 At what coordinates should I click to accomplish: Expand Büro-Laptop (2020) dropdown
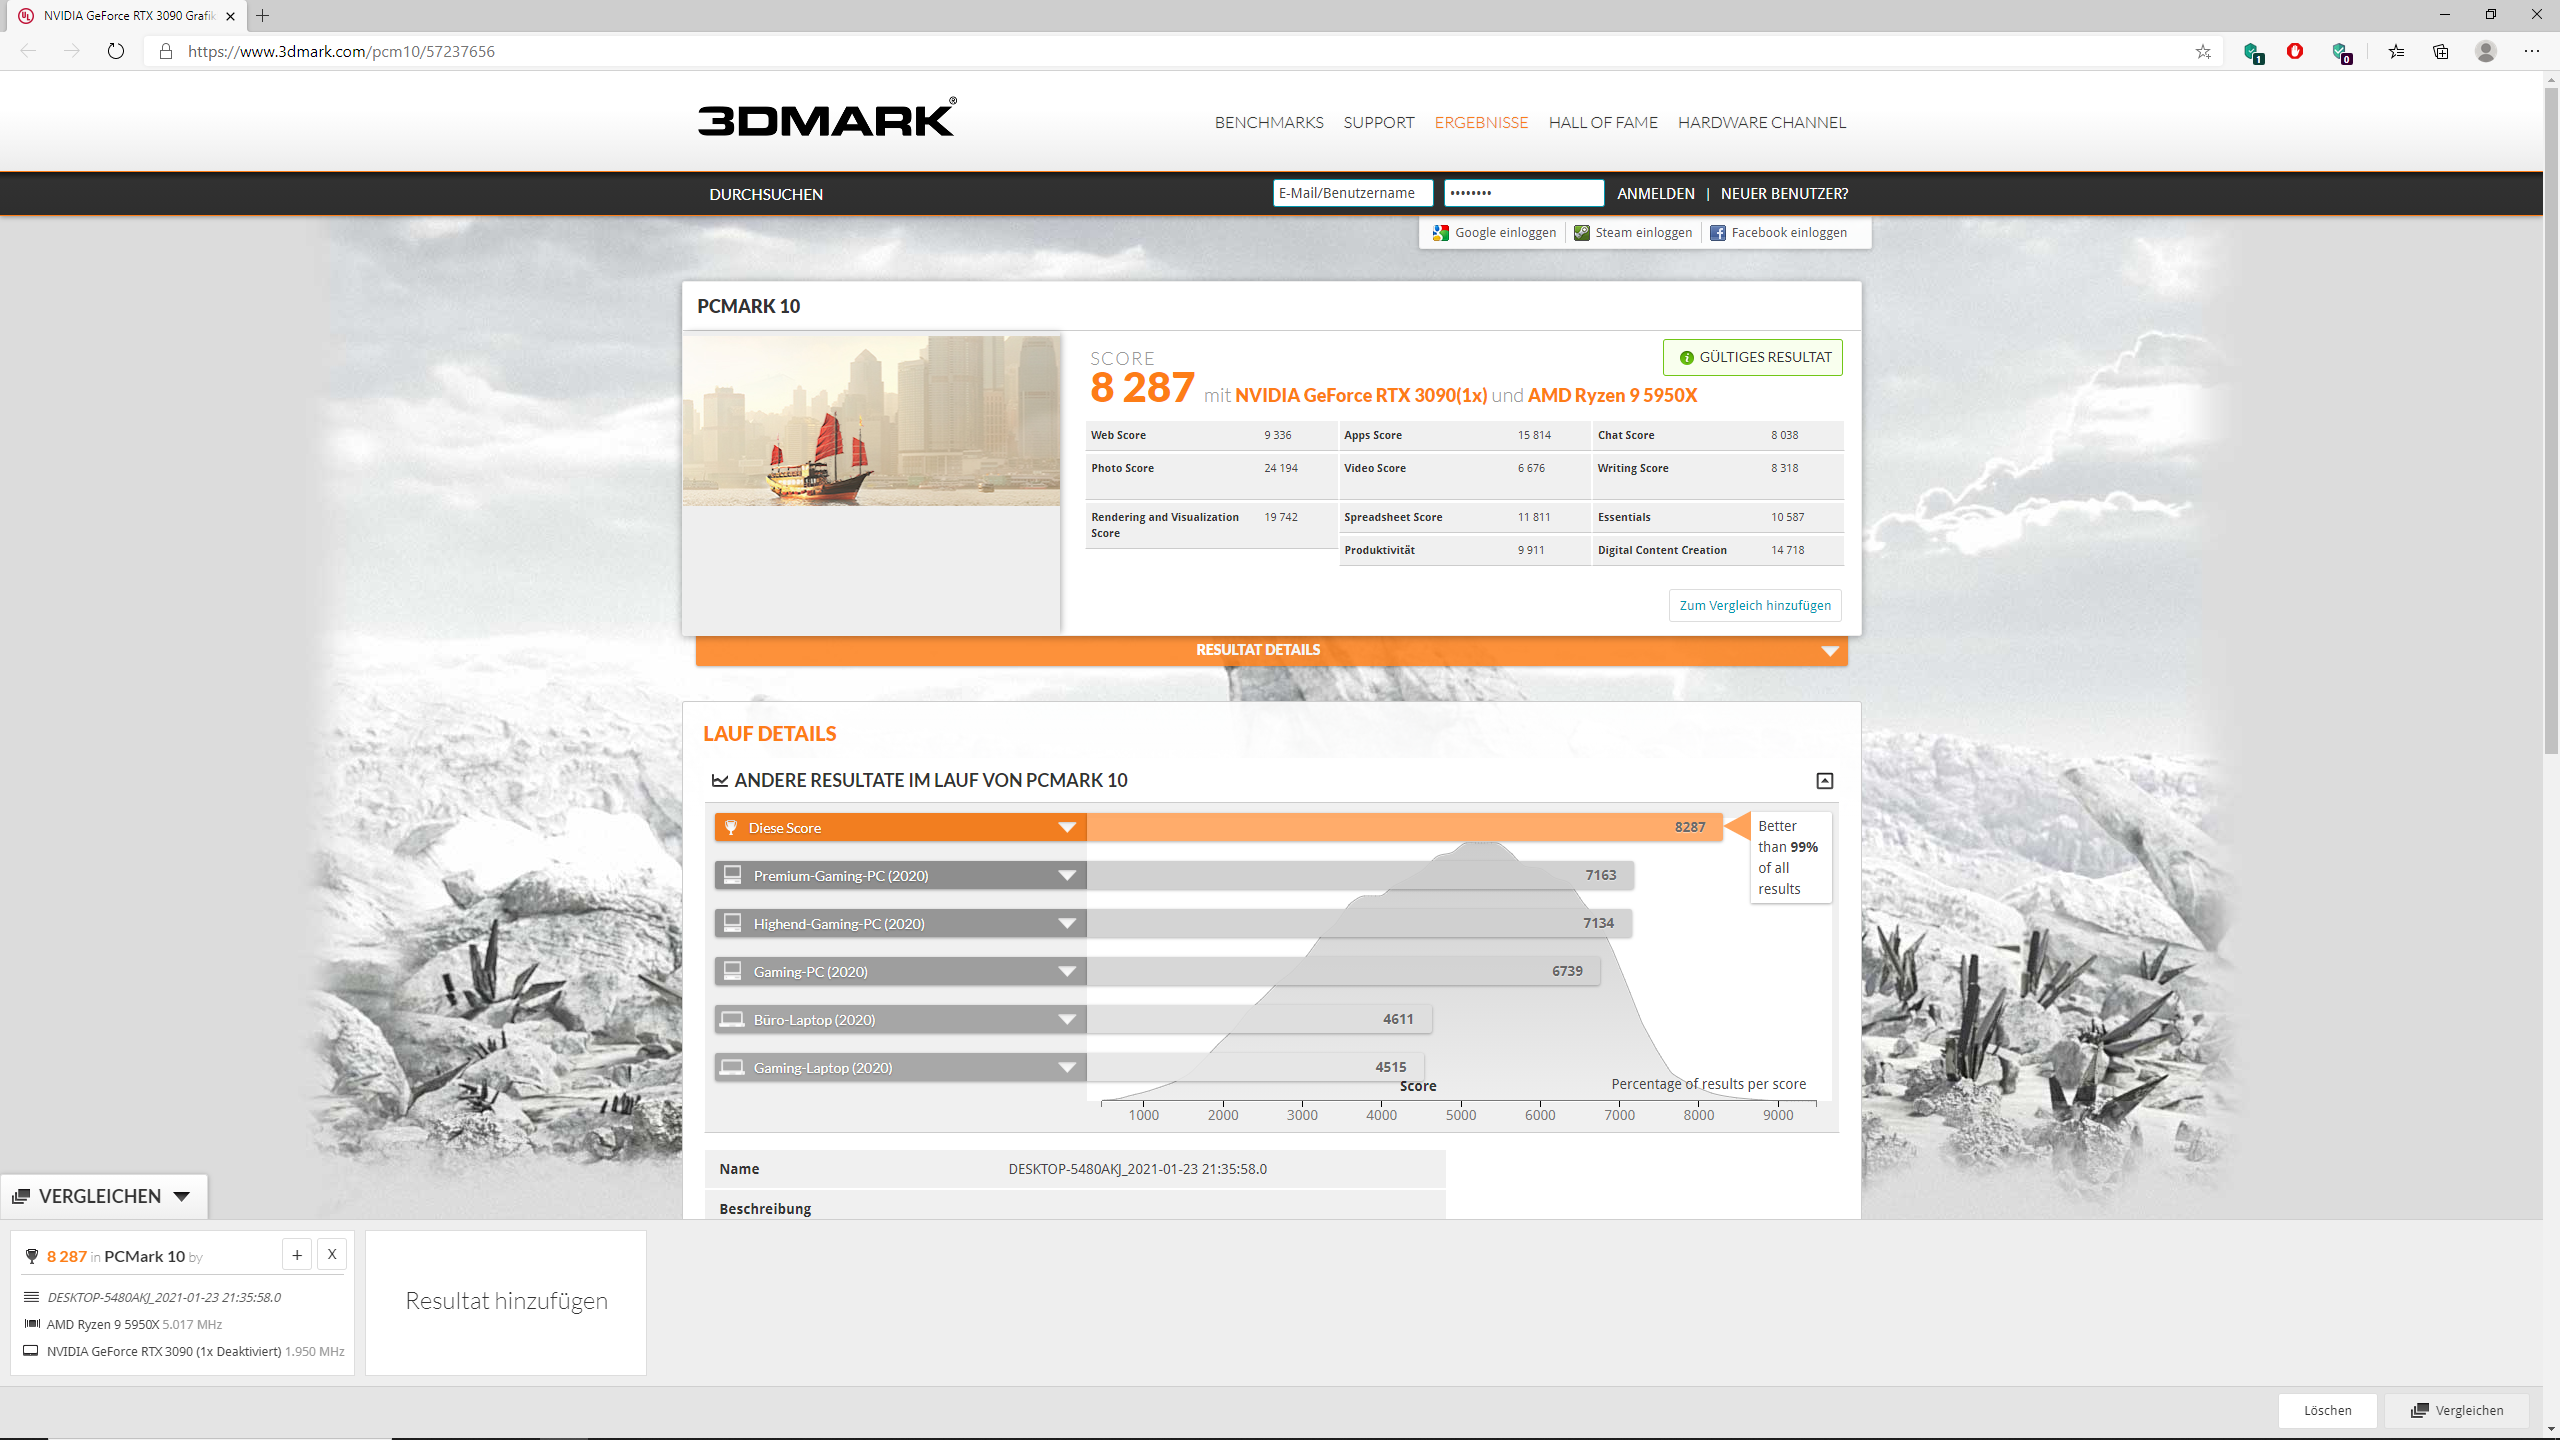tap(1067, 1020)
